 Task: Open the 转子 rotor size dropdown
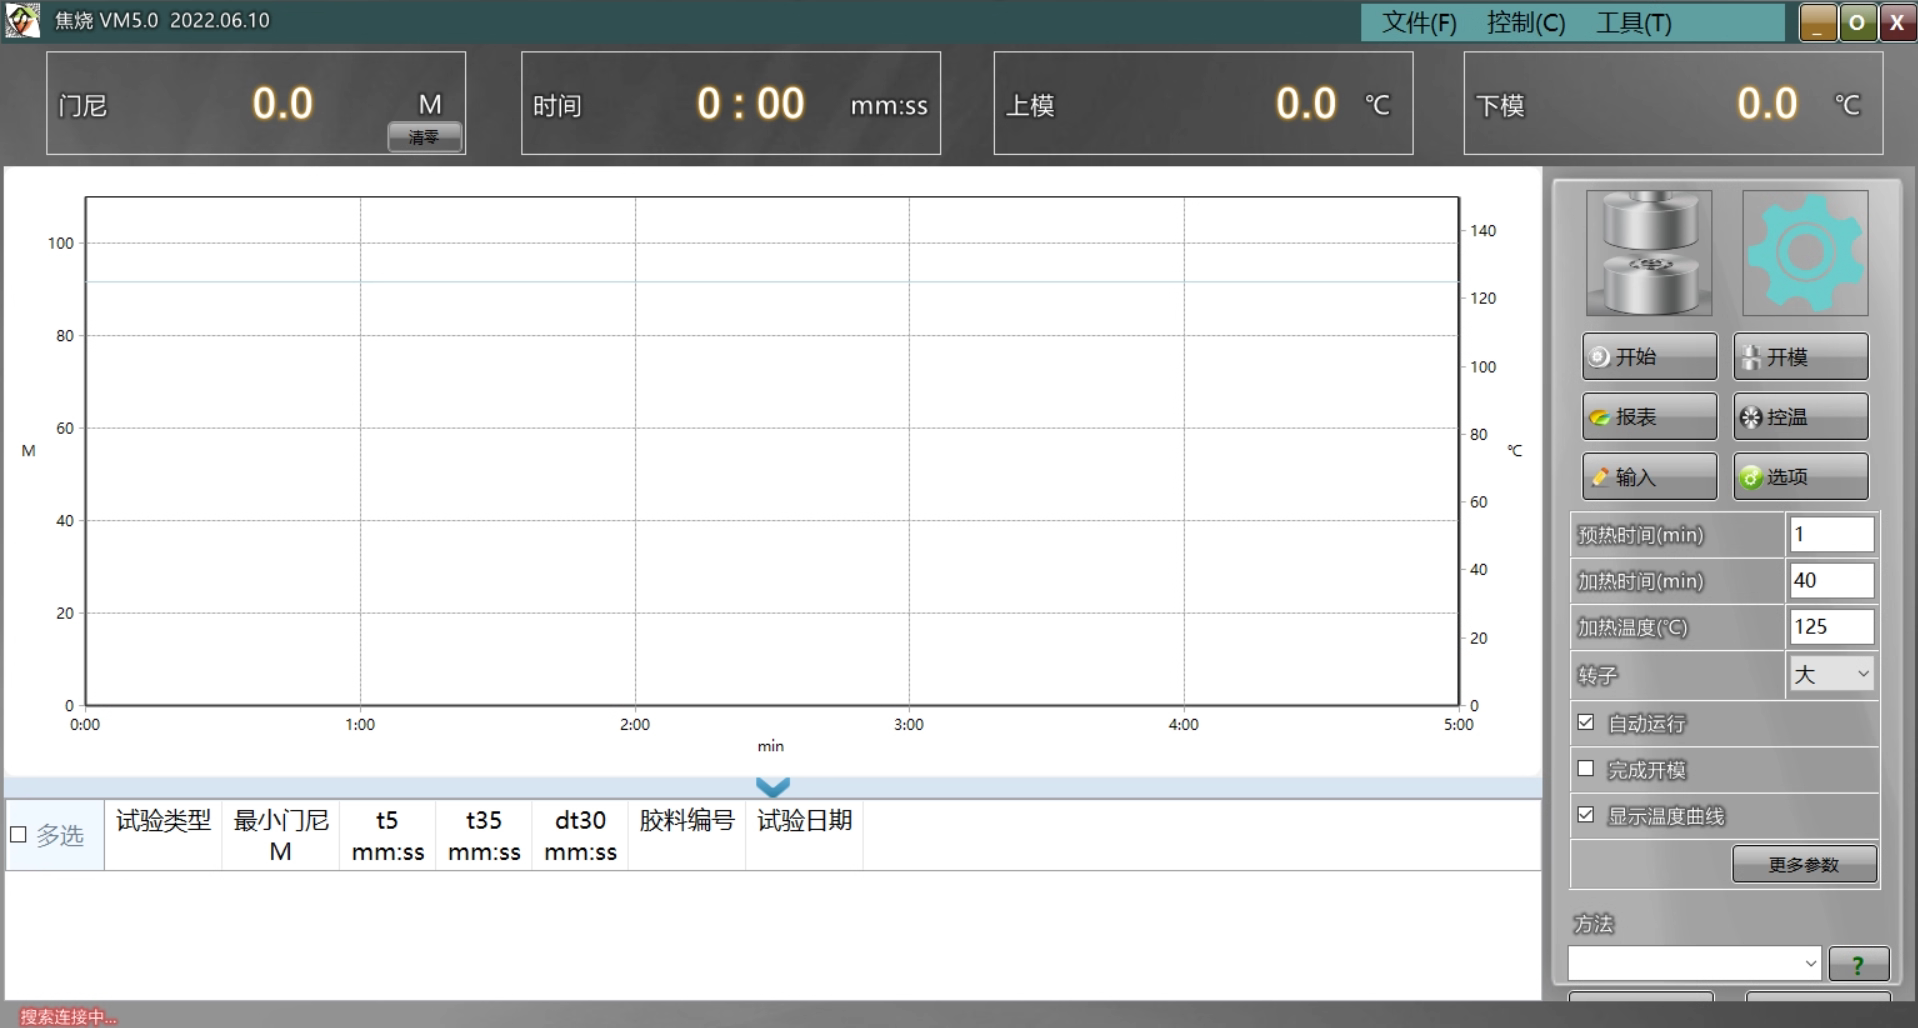1831,674
